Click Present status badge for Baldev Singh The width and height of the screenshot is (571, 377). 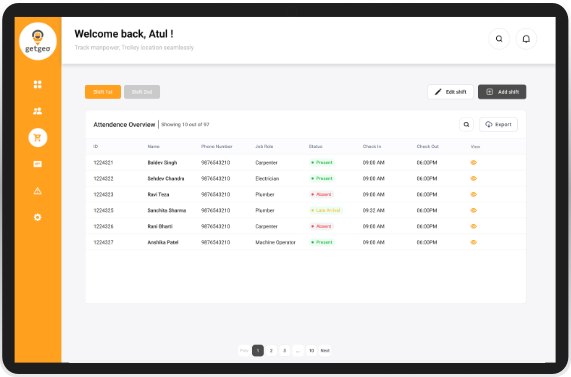coord(322,162)
